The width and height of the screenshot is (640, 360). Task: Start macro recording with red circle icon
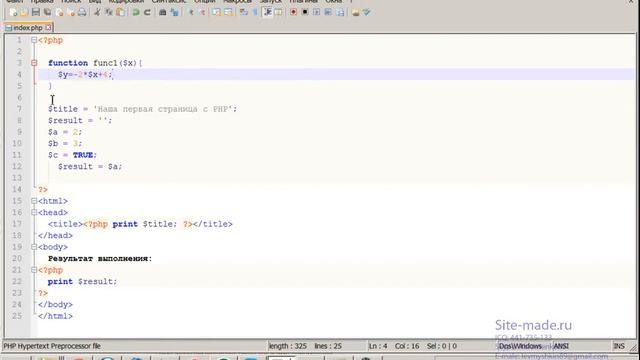click(293, 12)
